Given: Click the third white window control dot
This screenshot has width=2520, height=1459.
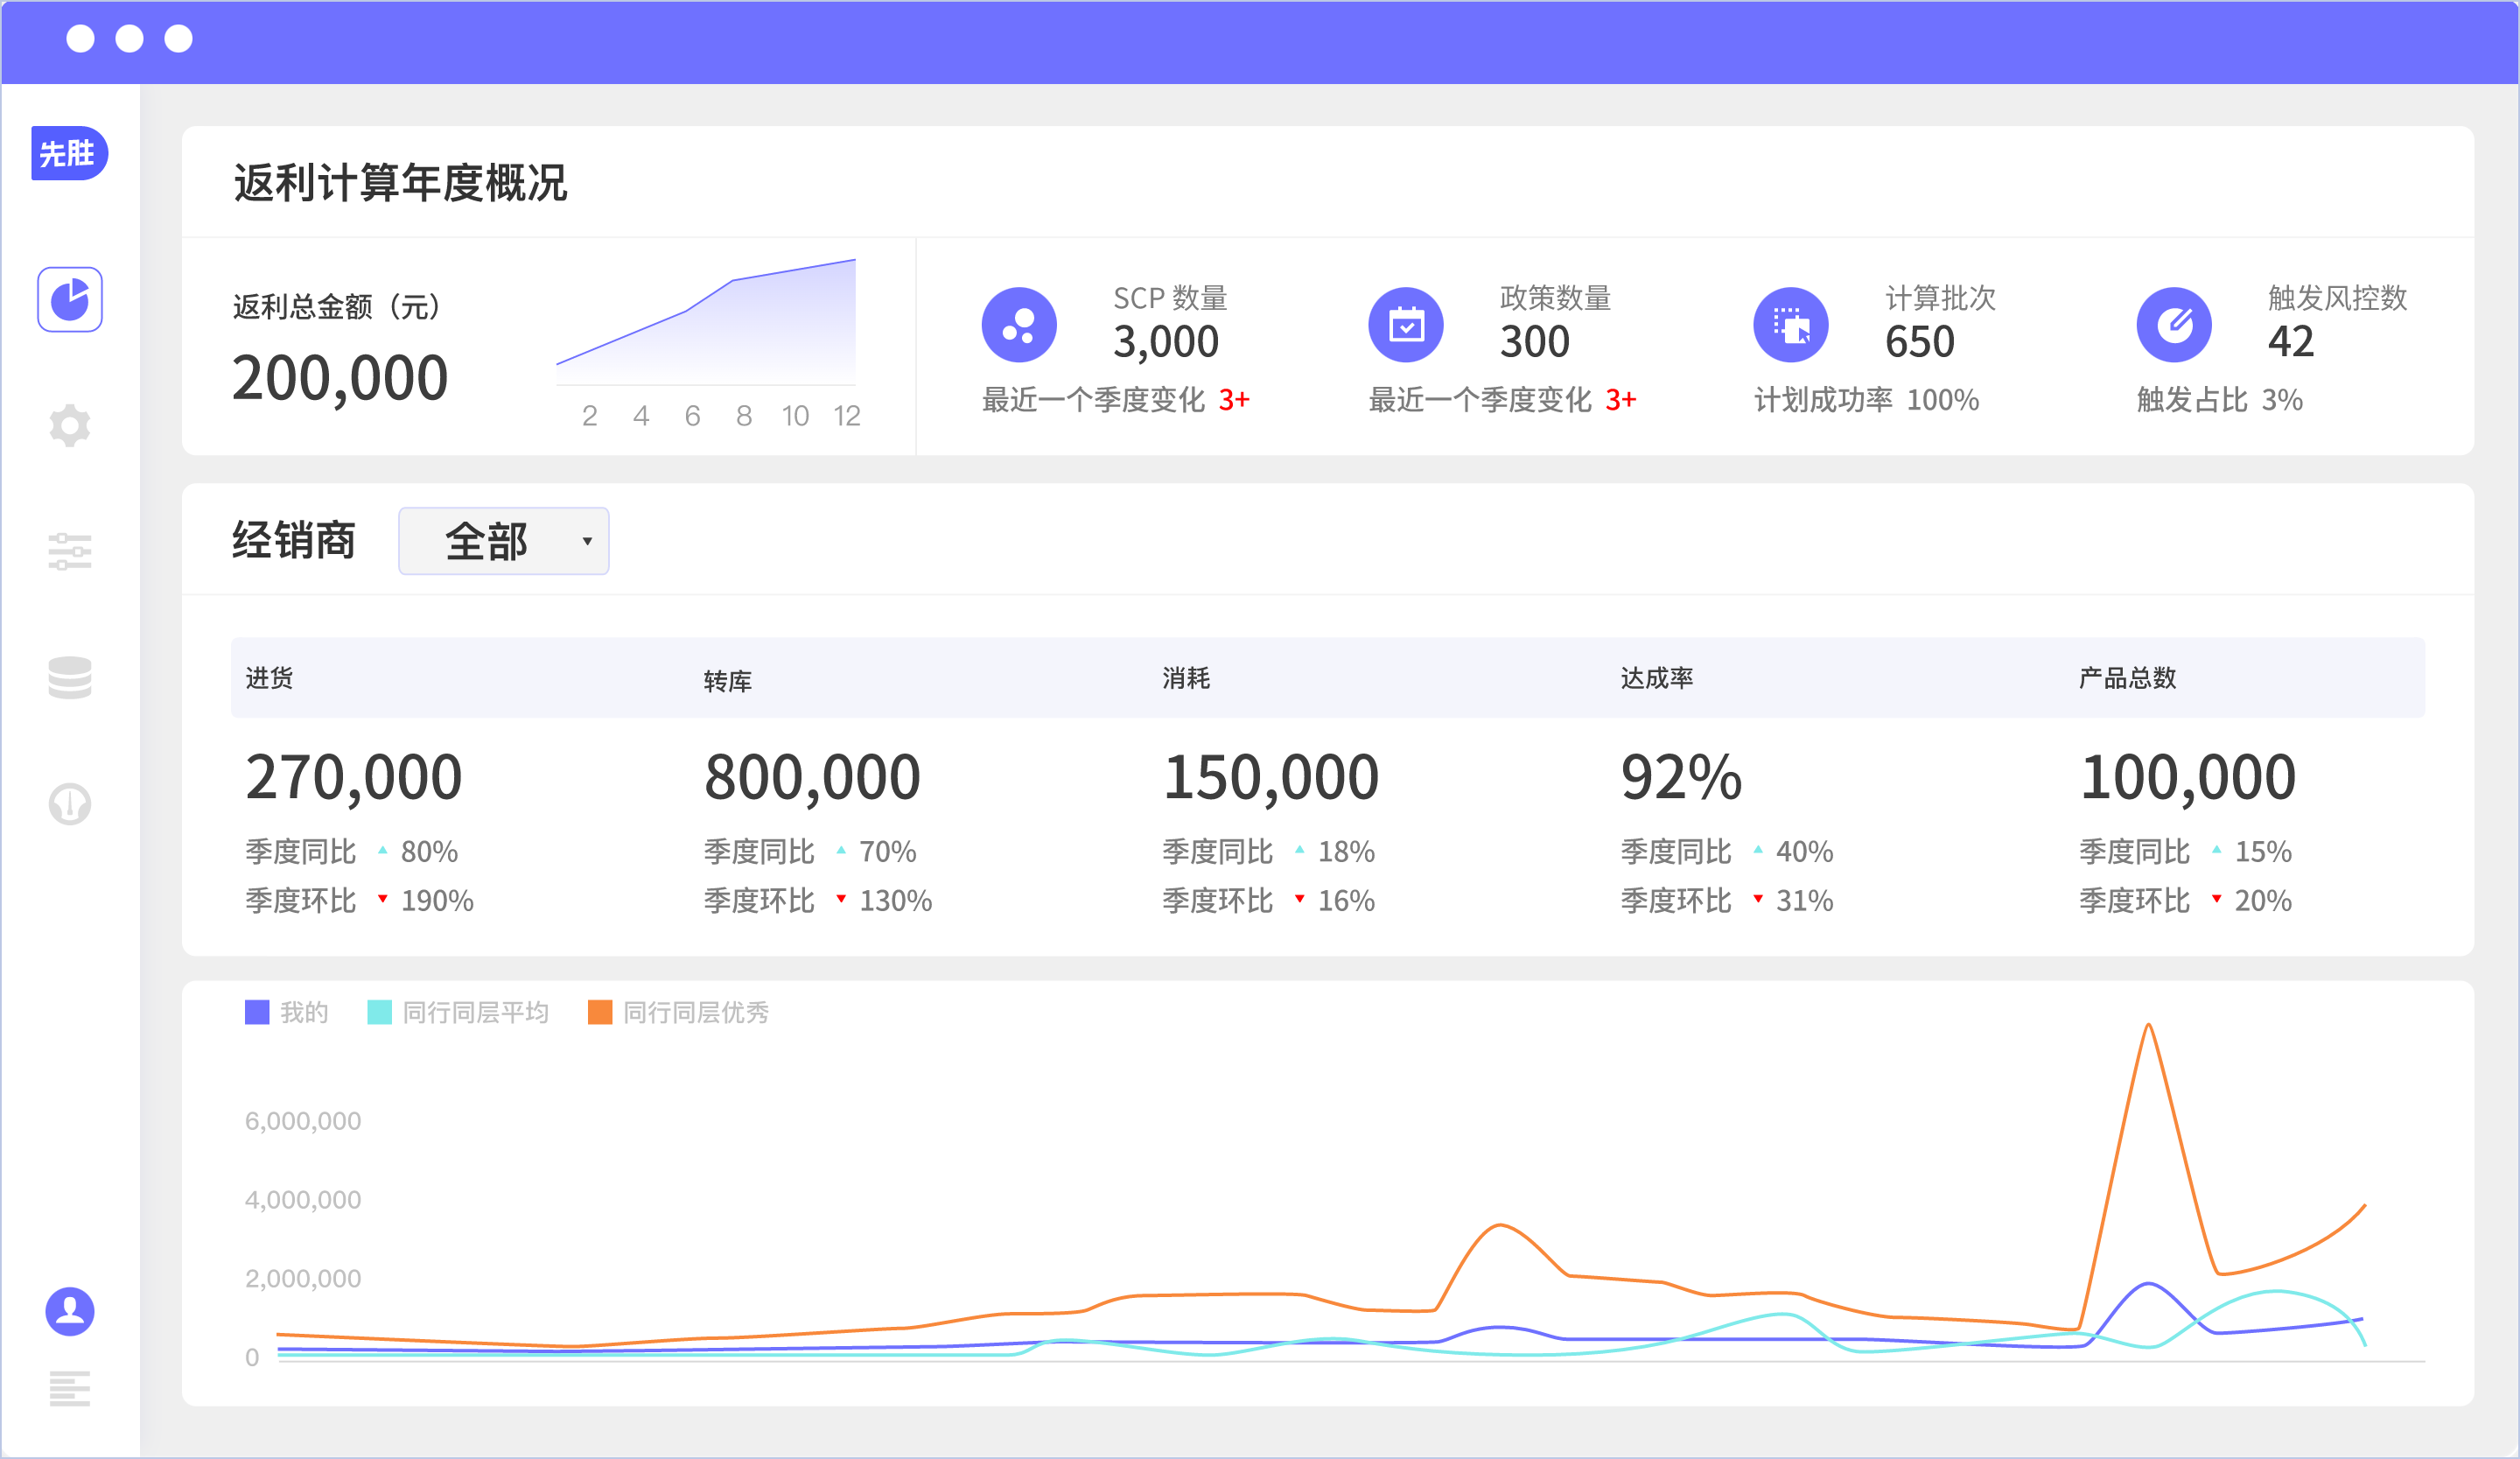Looking at the screenshot, I should coord(178,39).
